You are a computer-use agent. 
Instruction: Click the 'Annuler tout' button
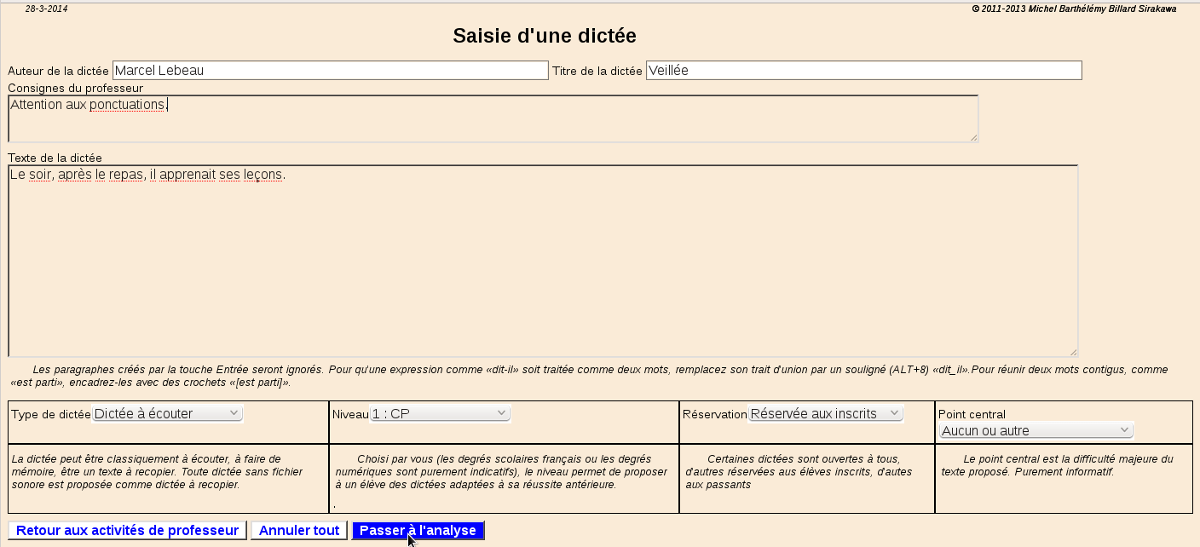coord(299,531)
